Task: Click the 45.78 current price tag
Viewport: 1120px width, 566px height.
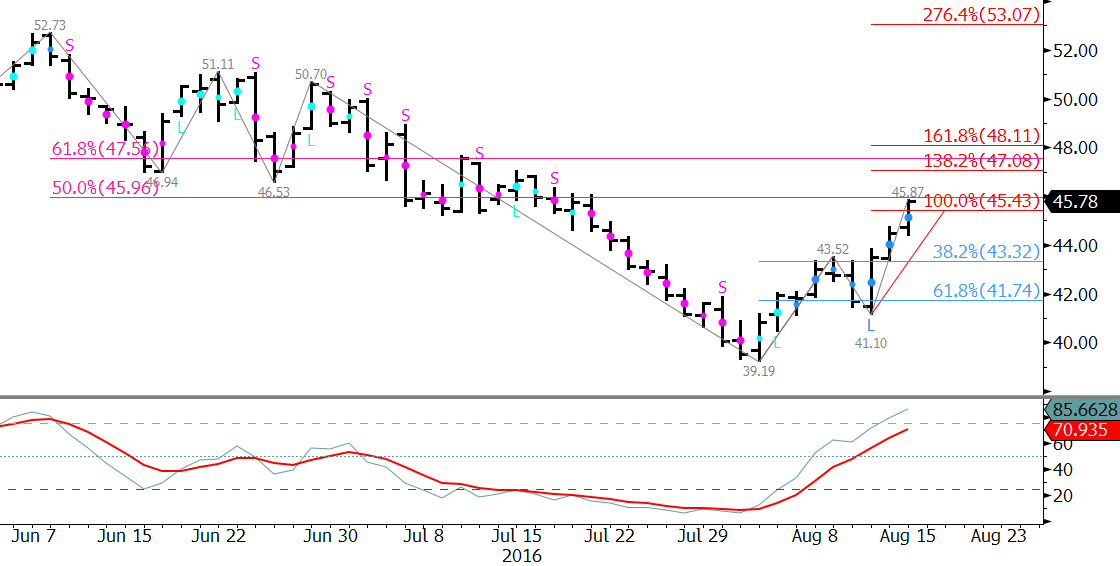Action: [x=1081, y=202]
